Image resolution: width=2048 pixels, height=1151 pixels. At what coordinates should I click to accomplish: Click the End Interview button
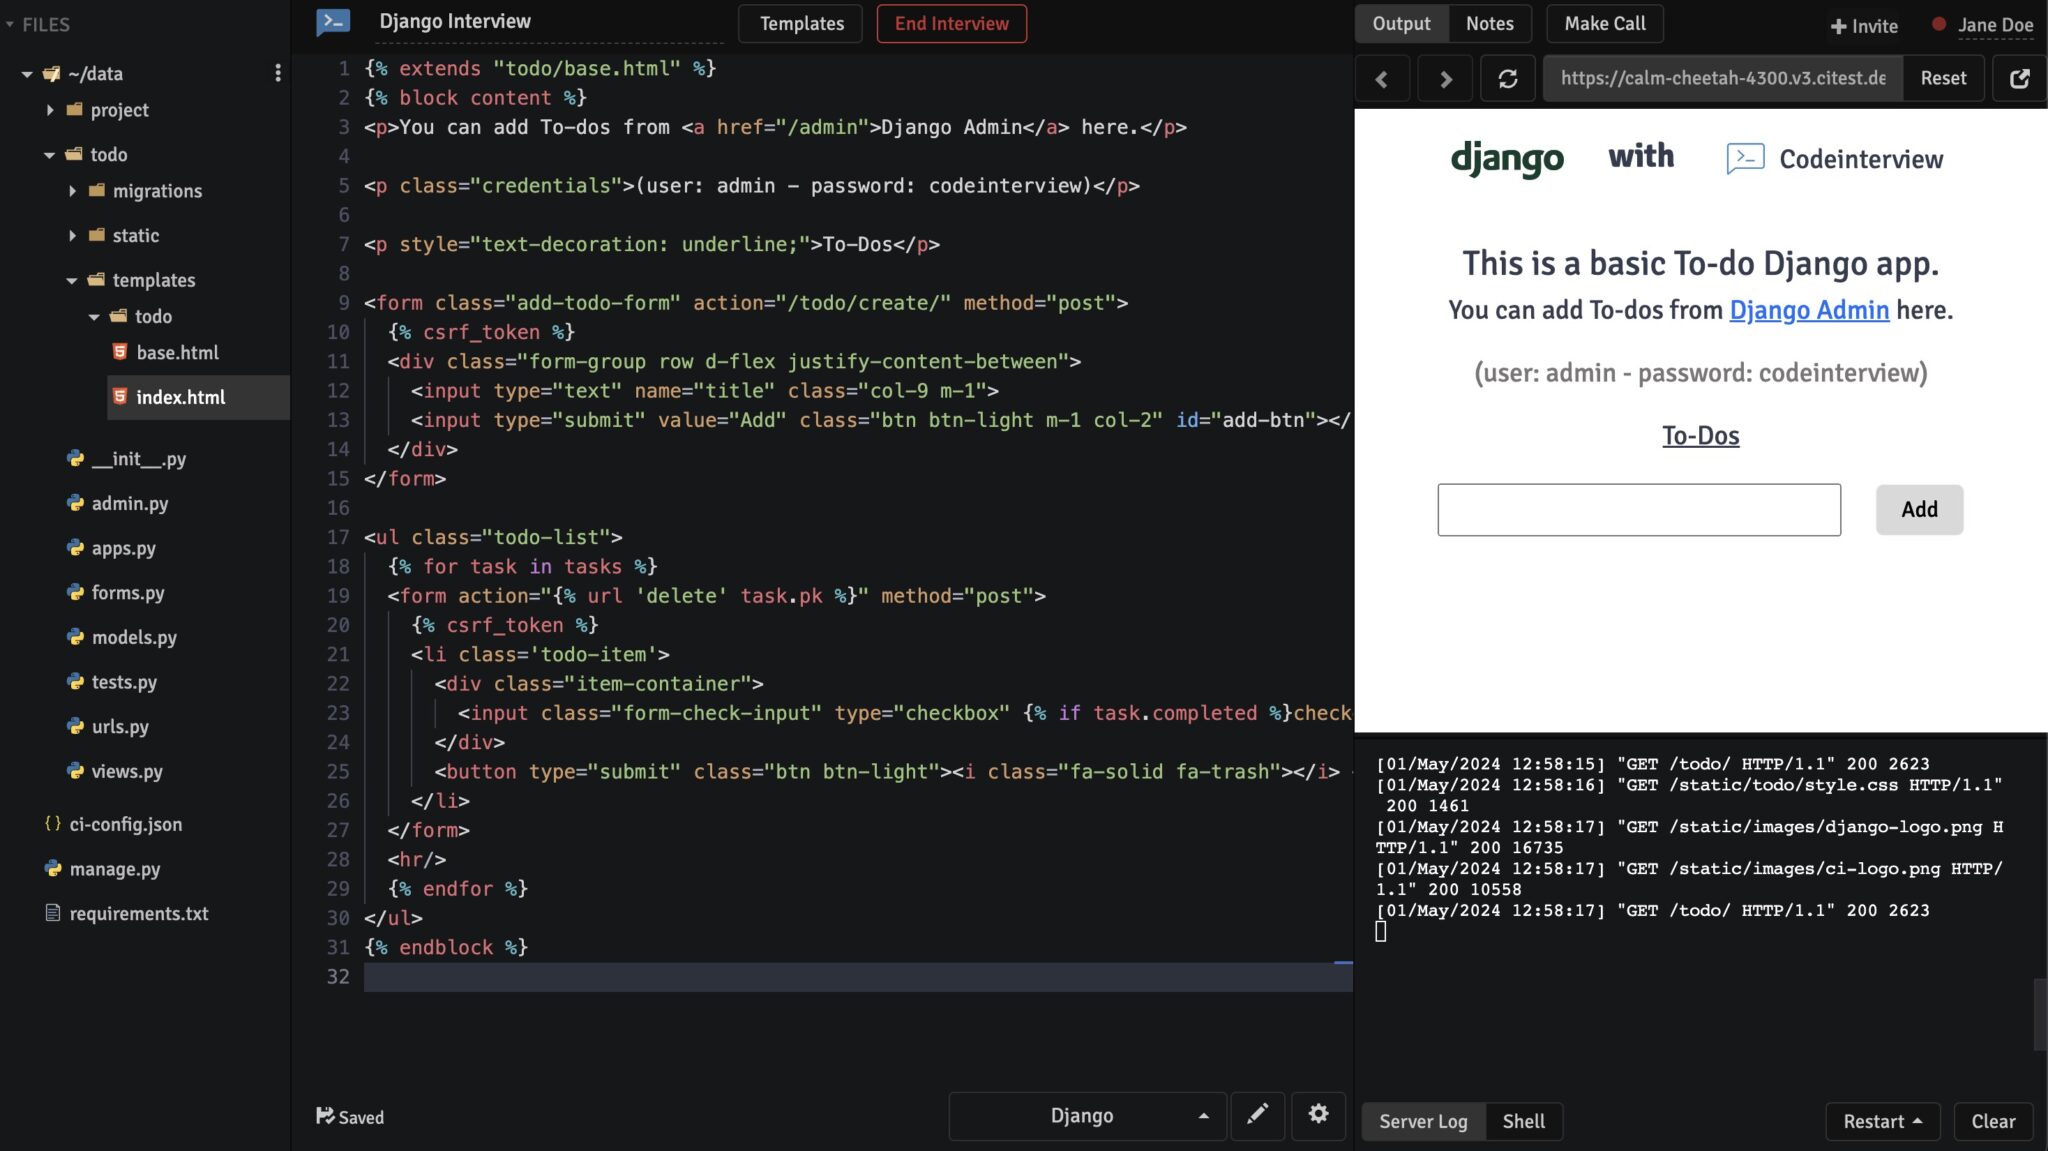coord(951,23)
